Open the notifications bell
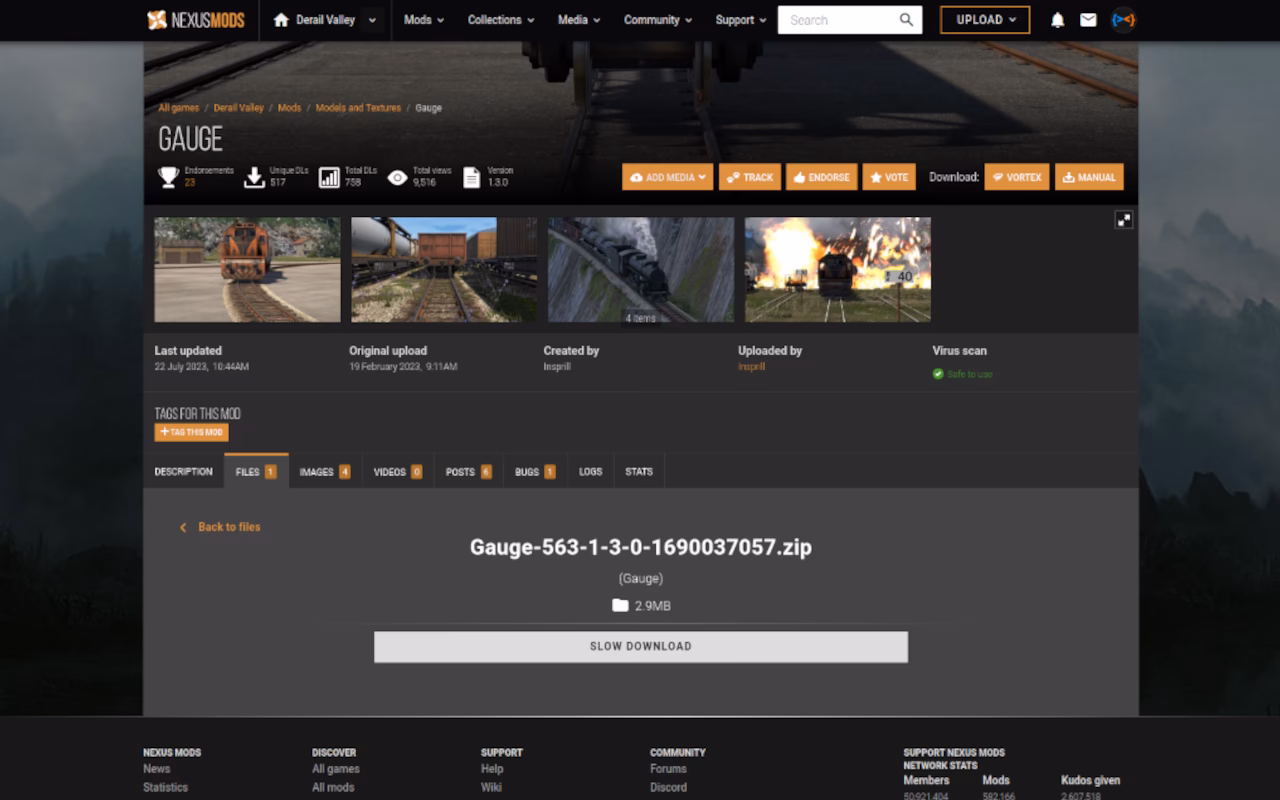1280x800 pixels. click(x=1057, y=20)
